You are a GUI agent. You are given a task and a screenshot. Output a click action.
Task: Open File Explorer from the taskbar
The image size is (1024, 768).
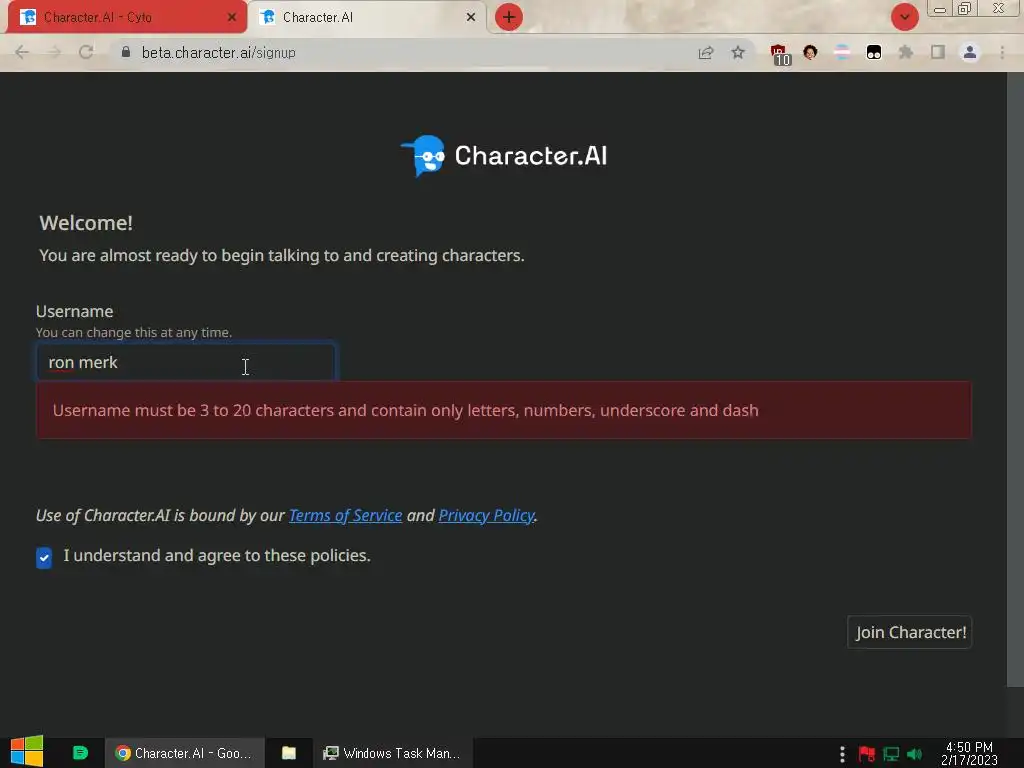pos(289,753)
